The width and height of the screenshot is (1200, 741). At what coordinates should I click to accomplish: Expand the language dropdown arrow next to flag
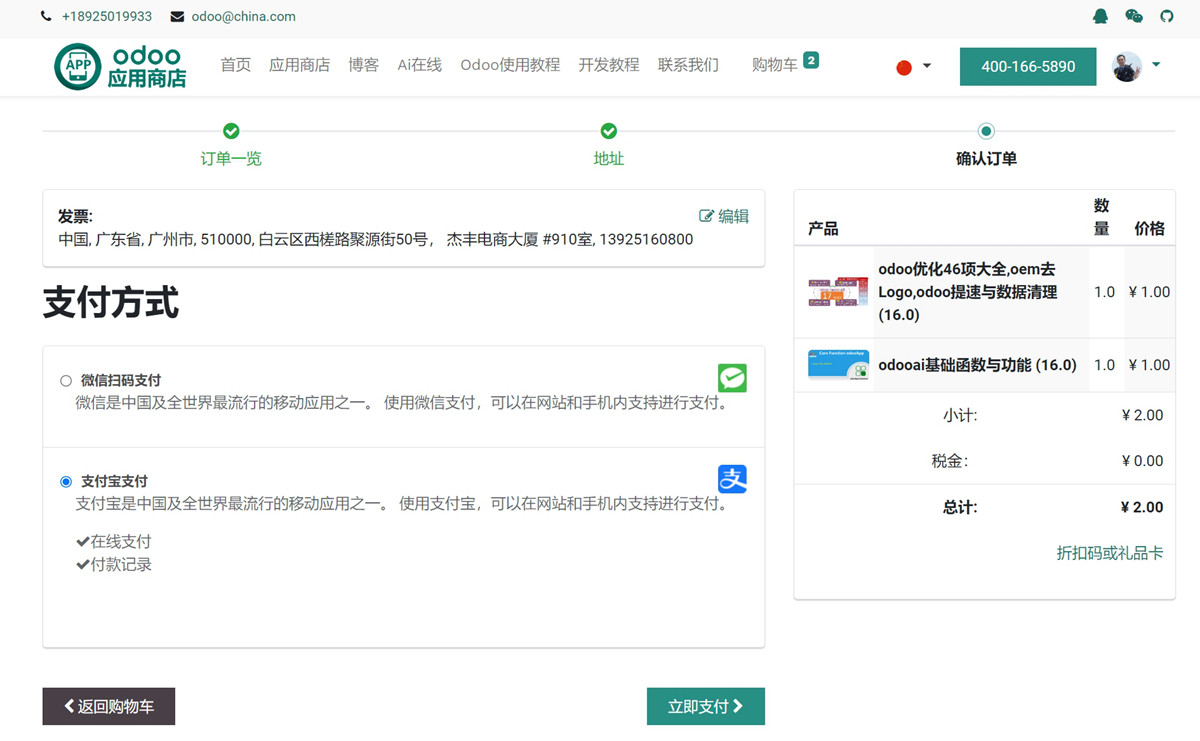click(x=927, y=66)
